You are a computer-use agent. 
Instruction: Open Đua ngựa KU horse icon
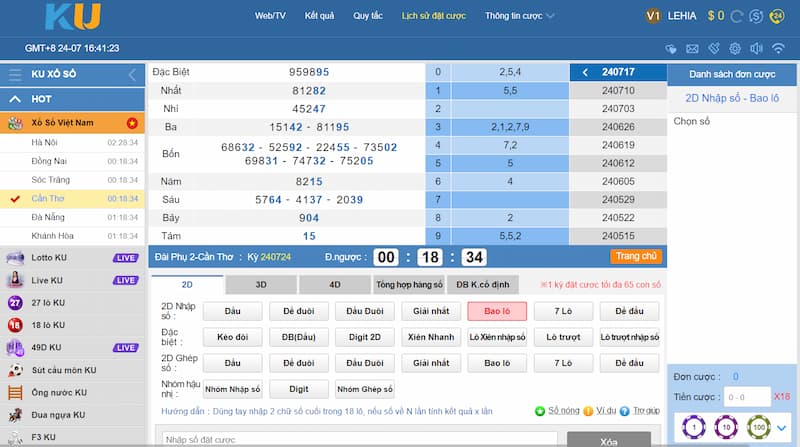(15, 415)
